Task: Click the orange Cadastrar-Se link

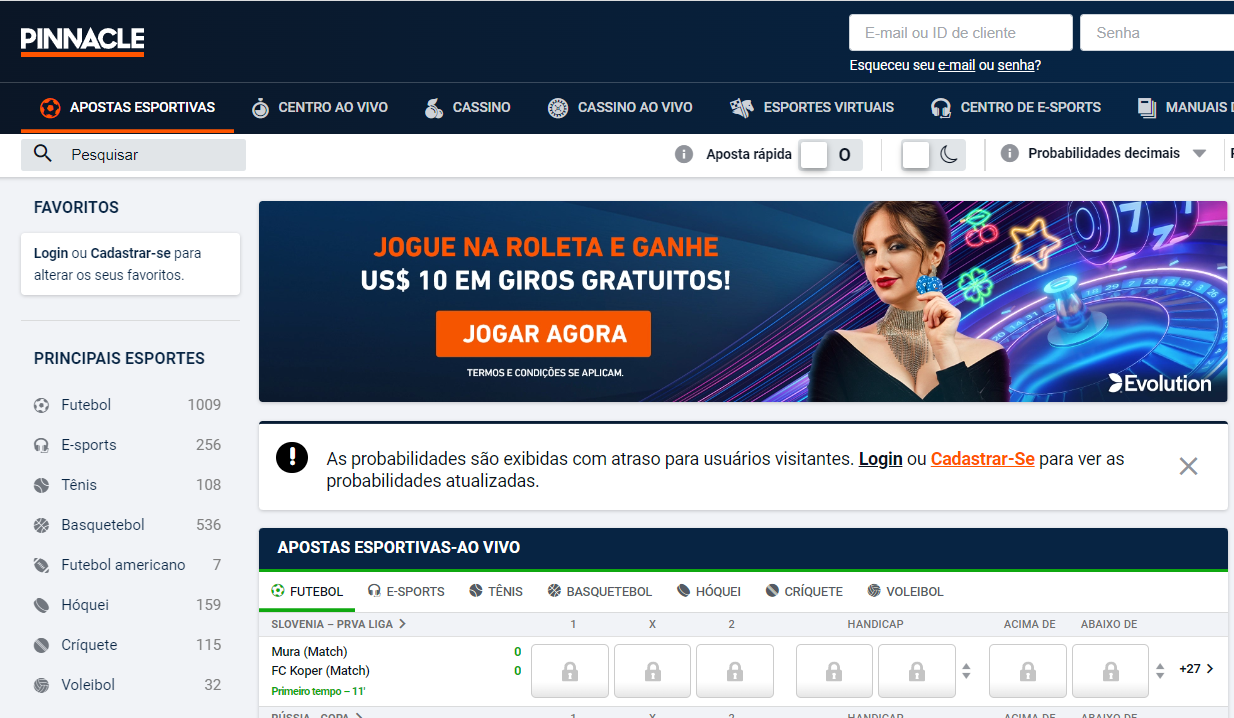Action: click(x=982, y=459)
